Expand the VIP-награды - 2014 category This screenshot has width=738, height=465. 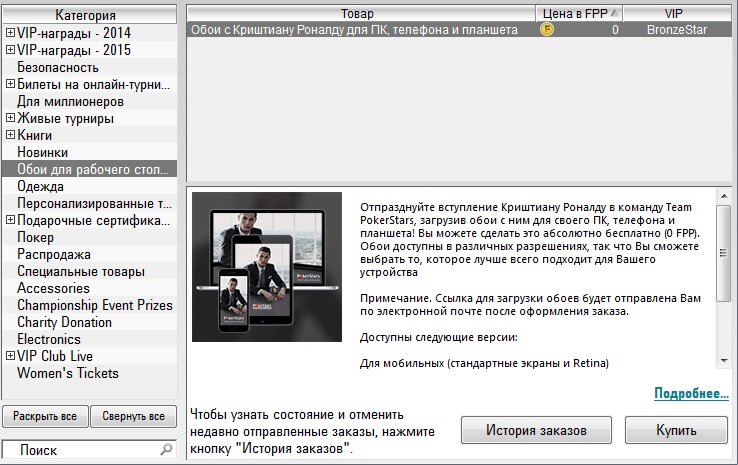10,32
